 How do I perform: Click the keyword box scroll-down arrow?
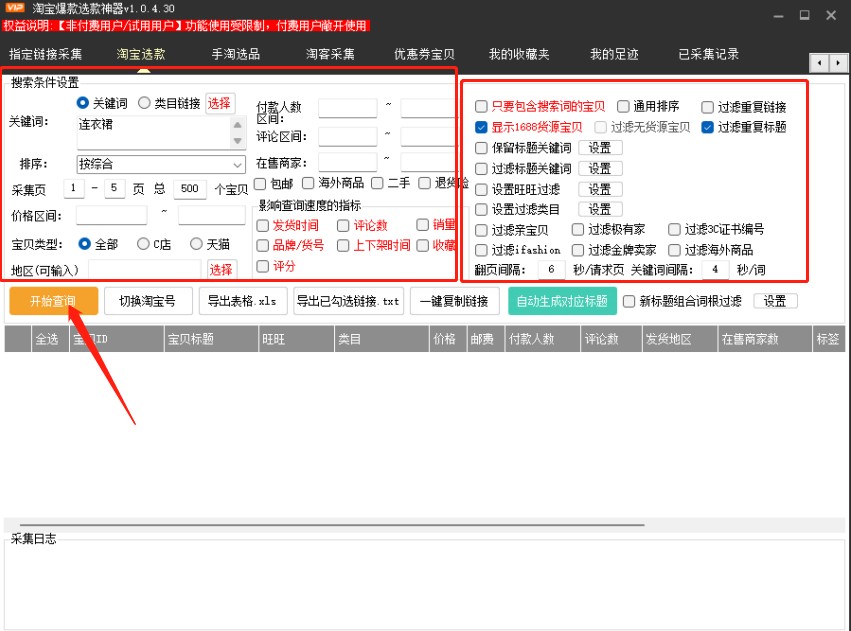(x=237, y=141)
